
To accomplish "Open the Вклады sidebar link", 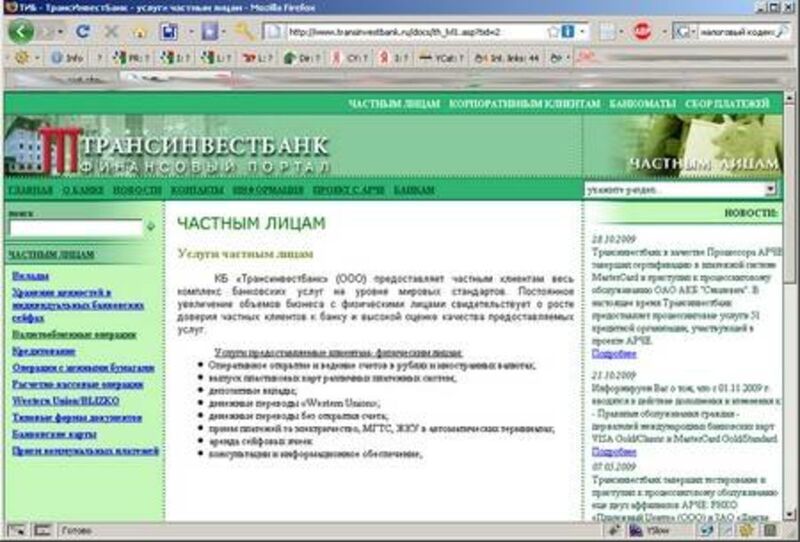I will coord(31,276).
